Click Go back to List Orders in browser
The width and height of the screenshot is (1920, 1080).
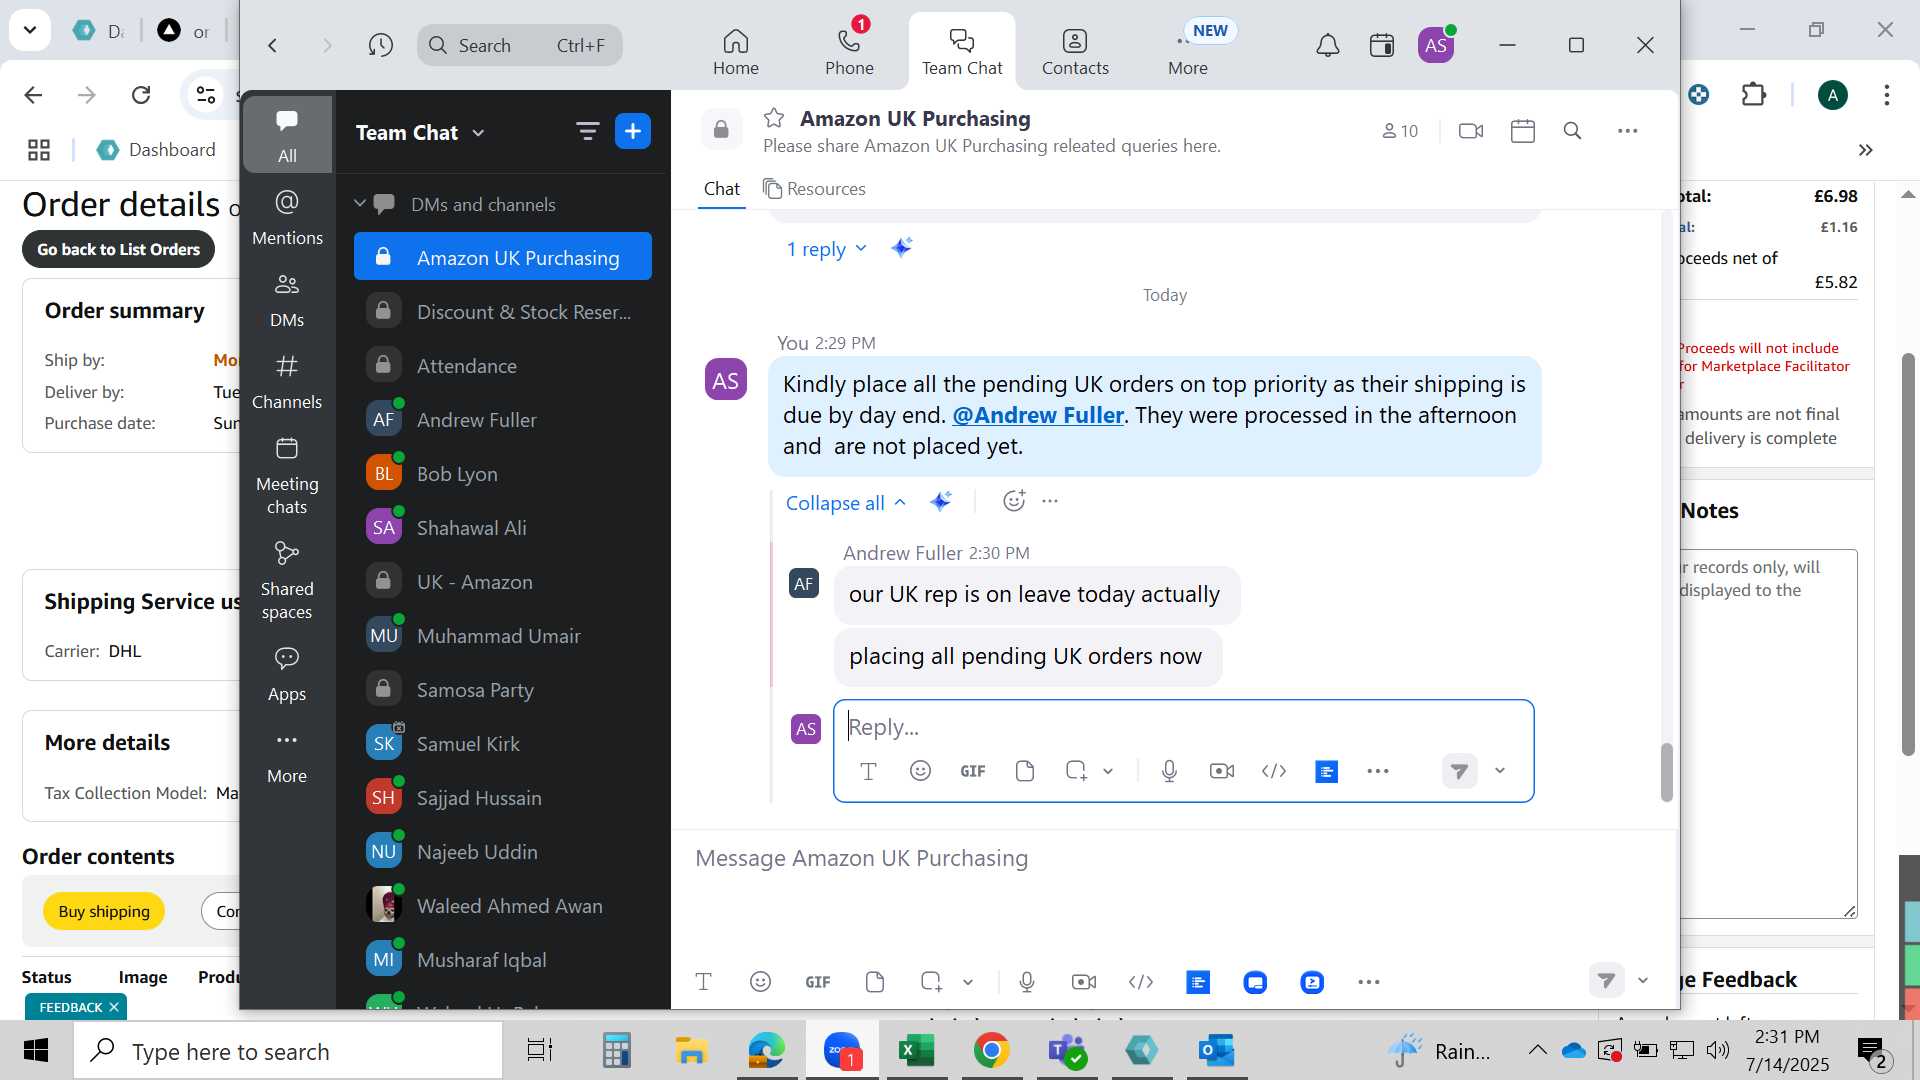click(118, 249)
